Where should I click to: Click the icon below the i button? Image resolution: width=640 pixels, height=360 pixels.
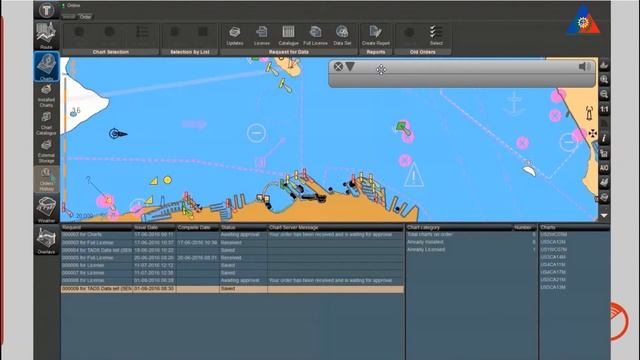[x=604, y=153]
